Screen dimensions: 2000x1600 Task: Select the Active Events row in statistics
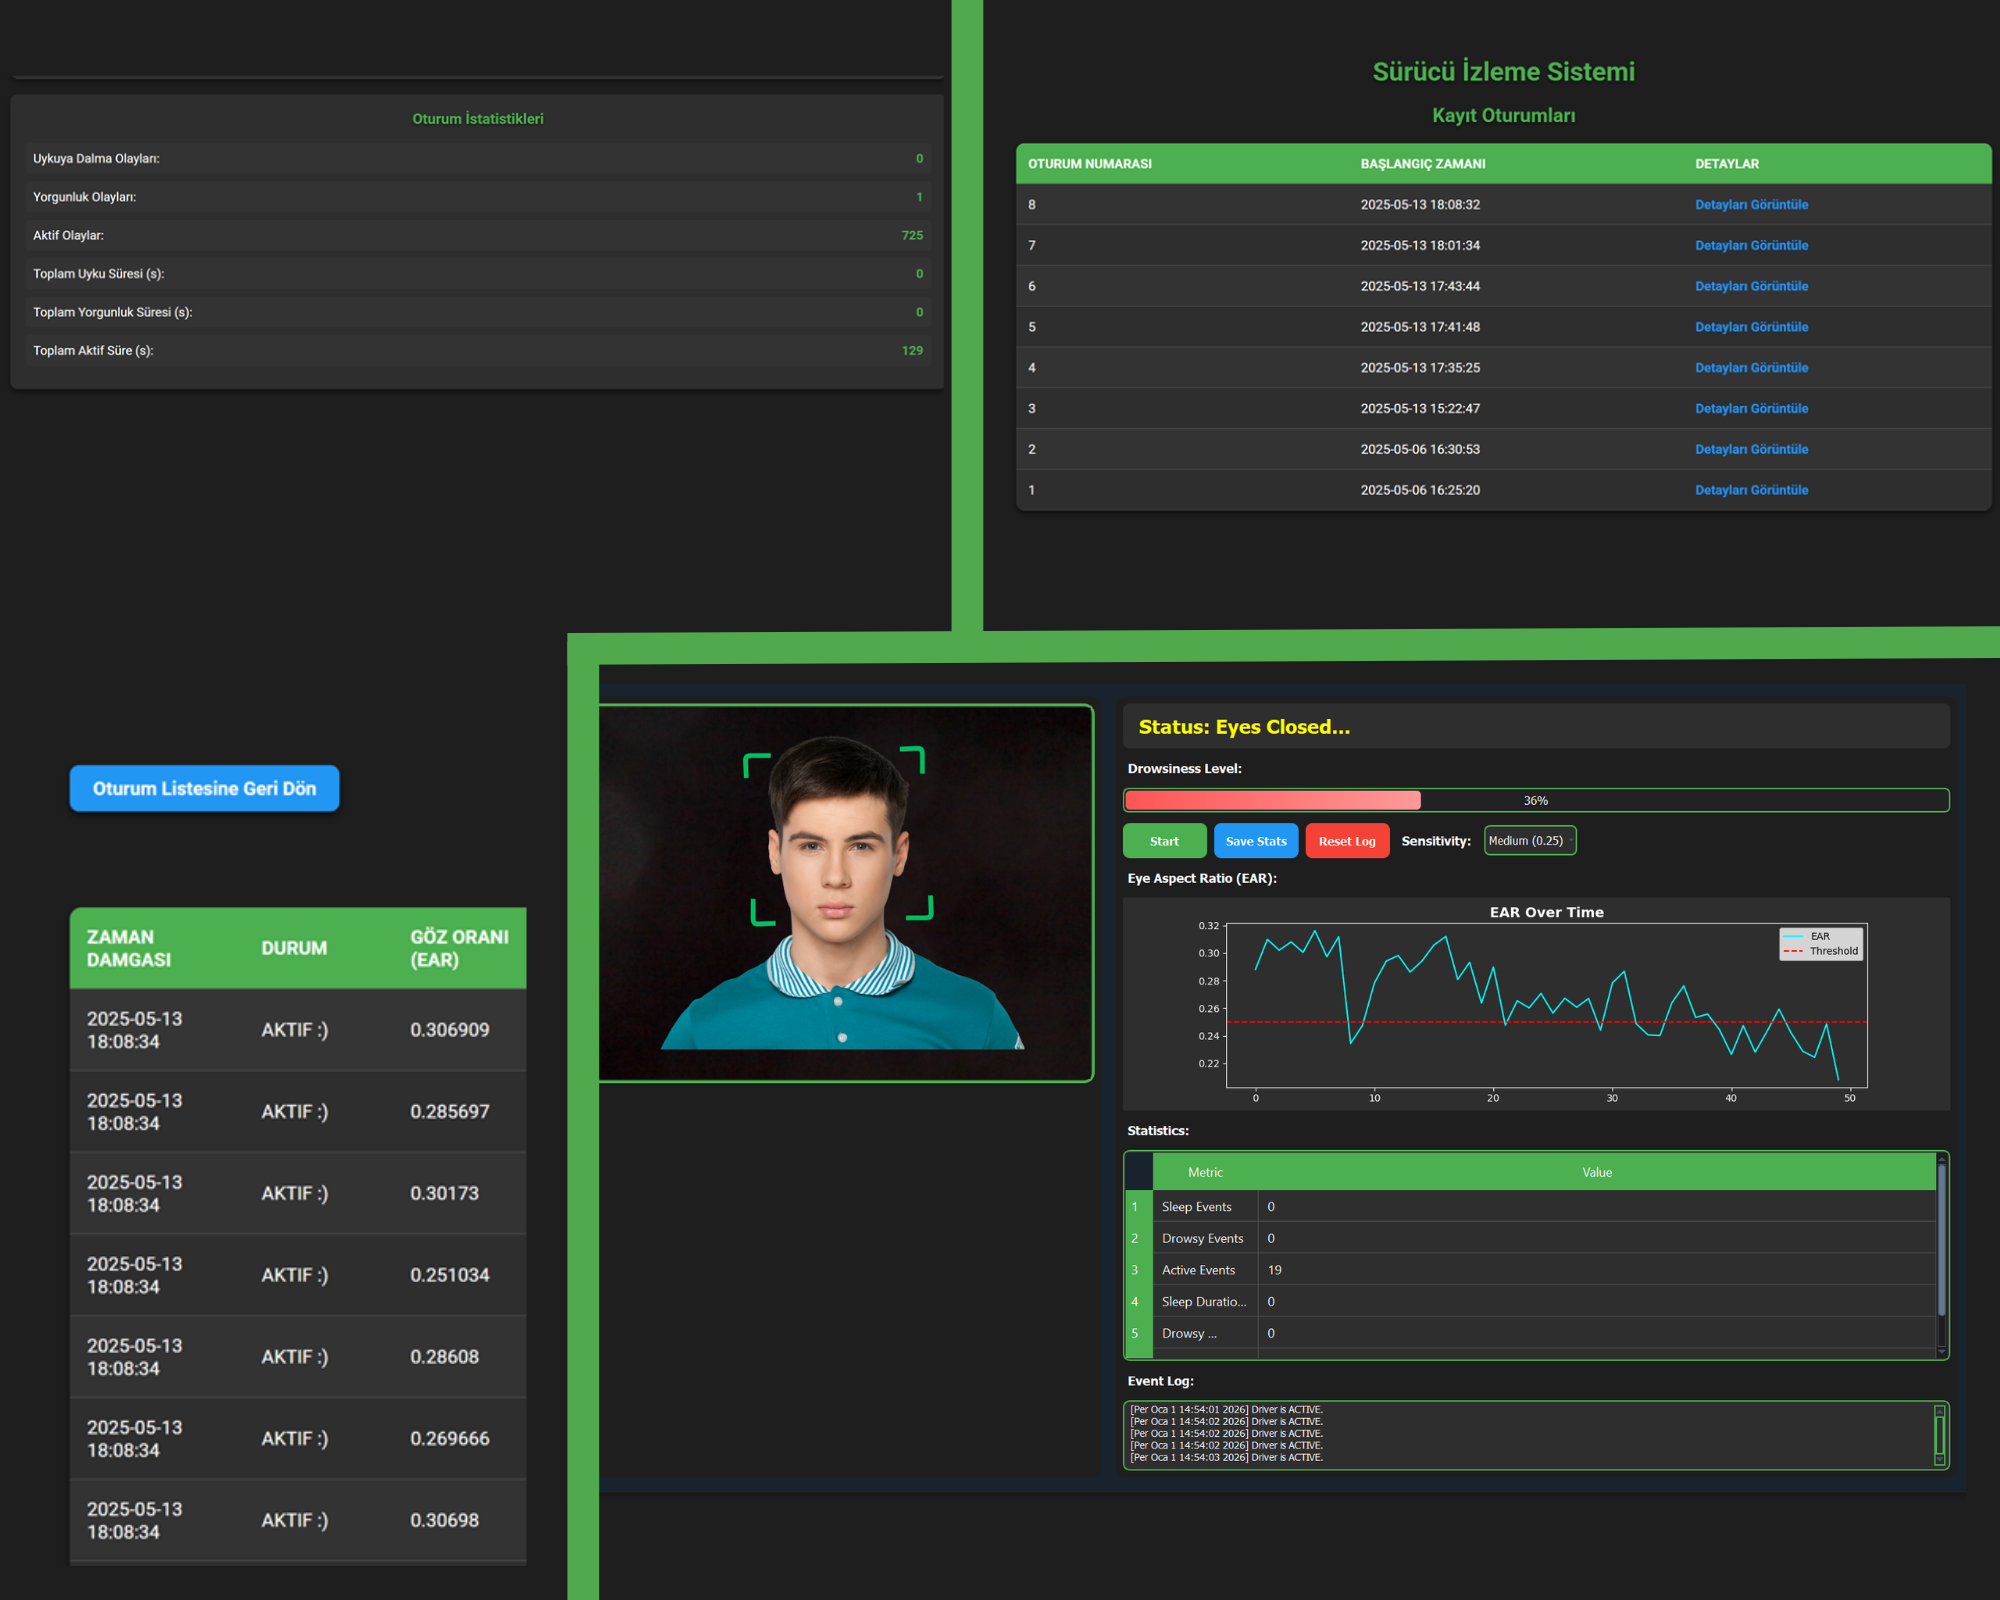point(1198,1270)
